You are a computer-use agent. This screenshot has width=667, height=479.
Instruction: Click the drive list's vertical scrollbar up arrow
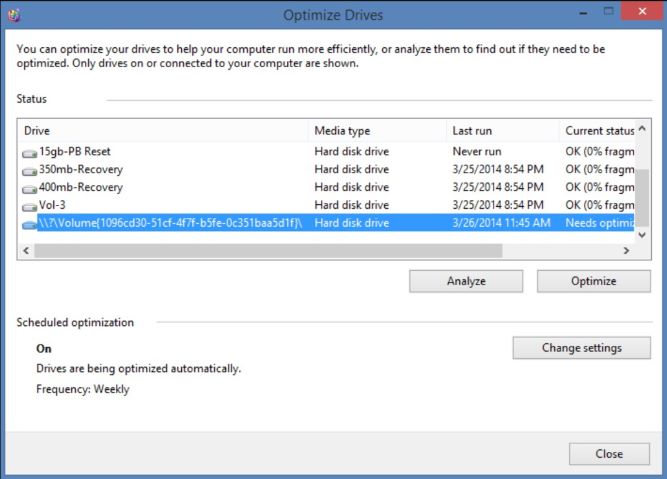click(641, 129)
